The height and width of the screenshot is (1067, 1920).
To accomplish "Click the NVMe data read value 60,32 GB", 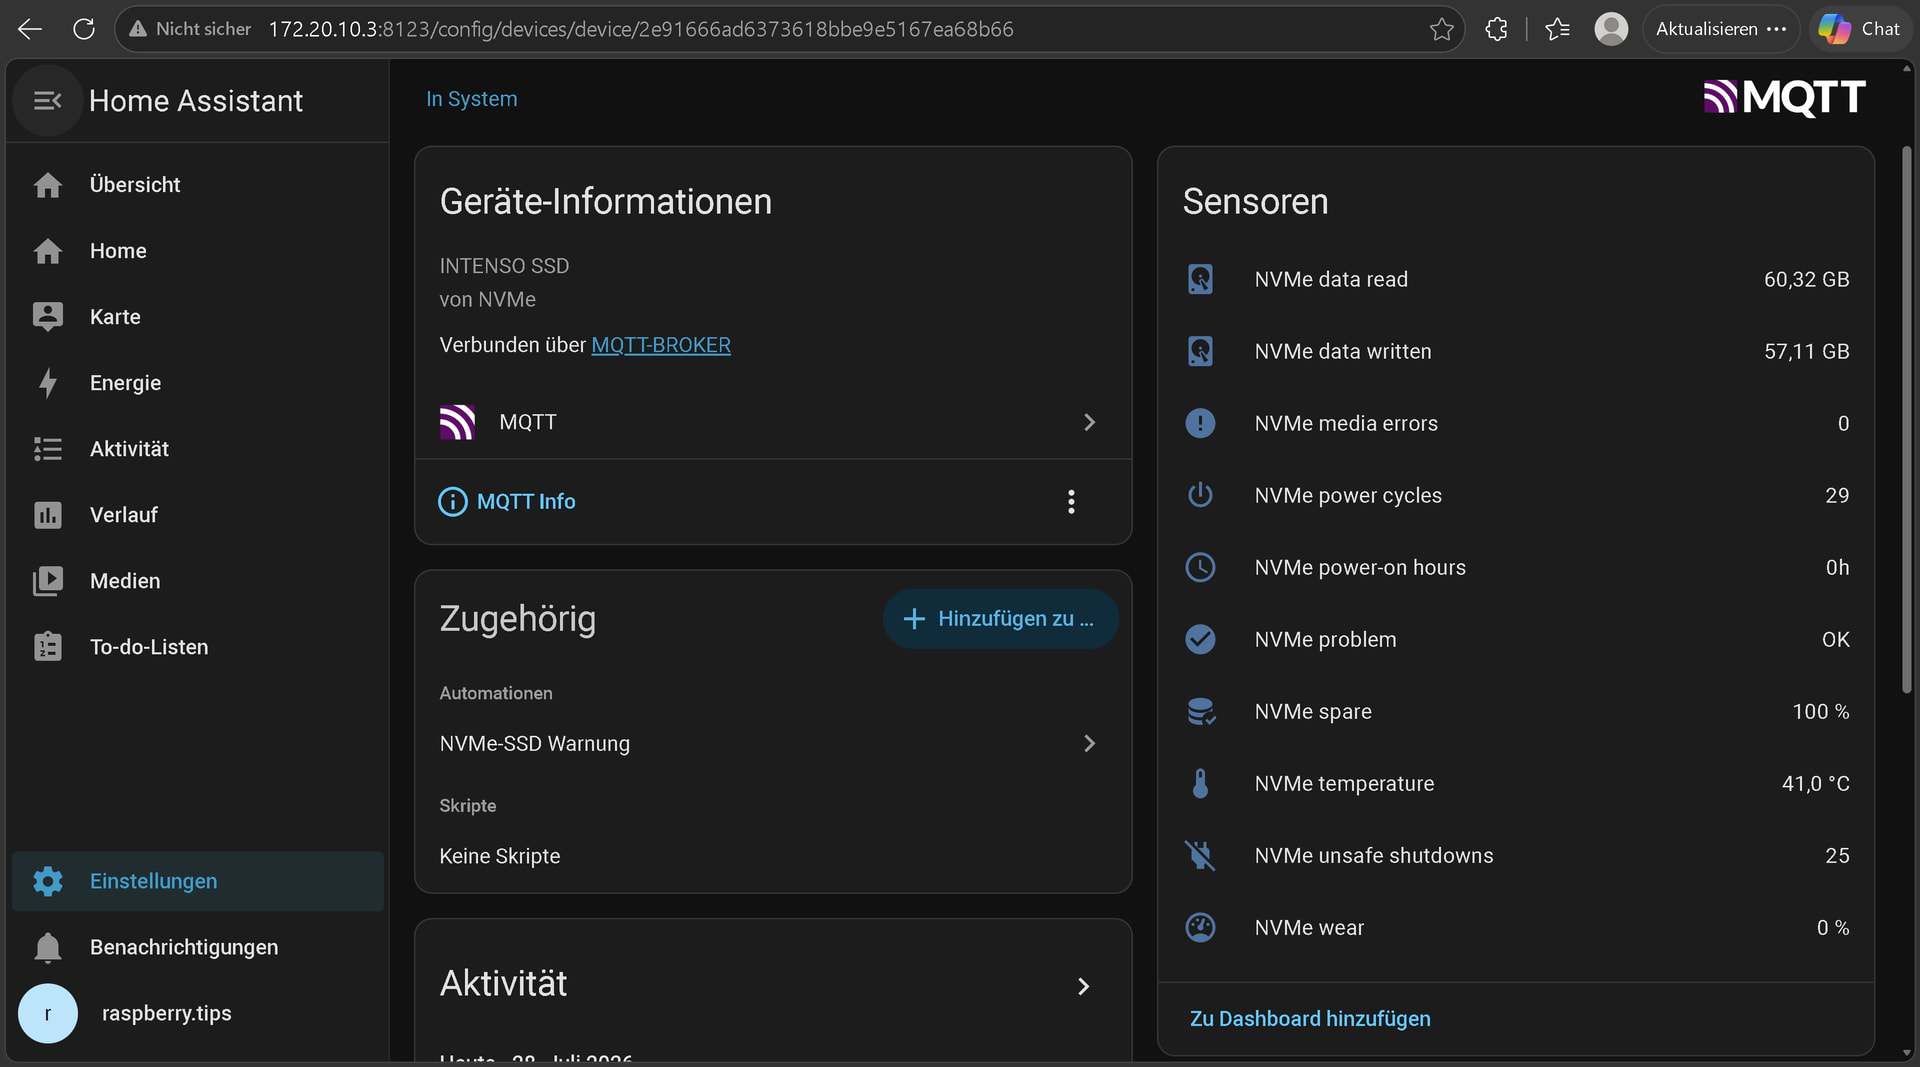I will (1806, 279).
